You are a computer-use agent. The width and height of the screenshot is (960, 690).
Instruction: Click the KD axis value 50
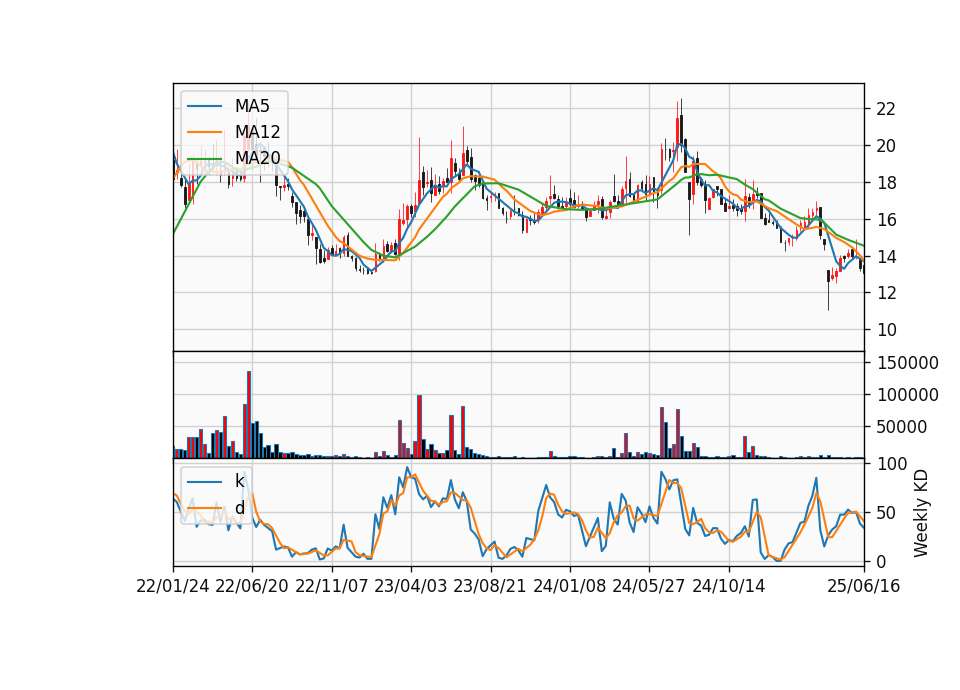886,512
